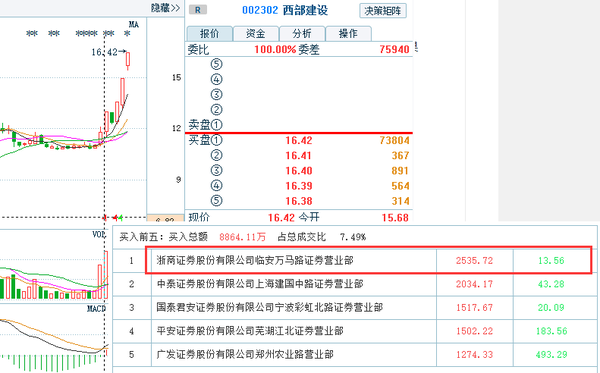The width and height of the screenshot is (600, 373).
Task: Select sell level ⑤ circle icon
Action: point(216,64)
